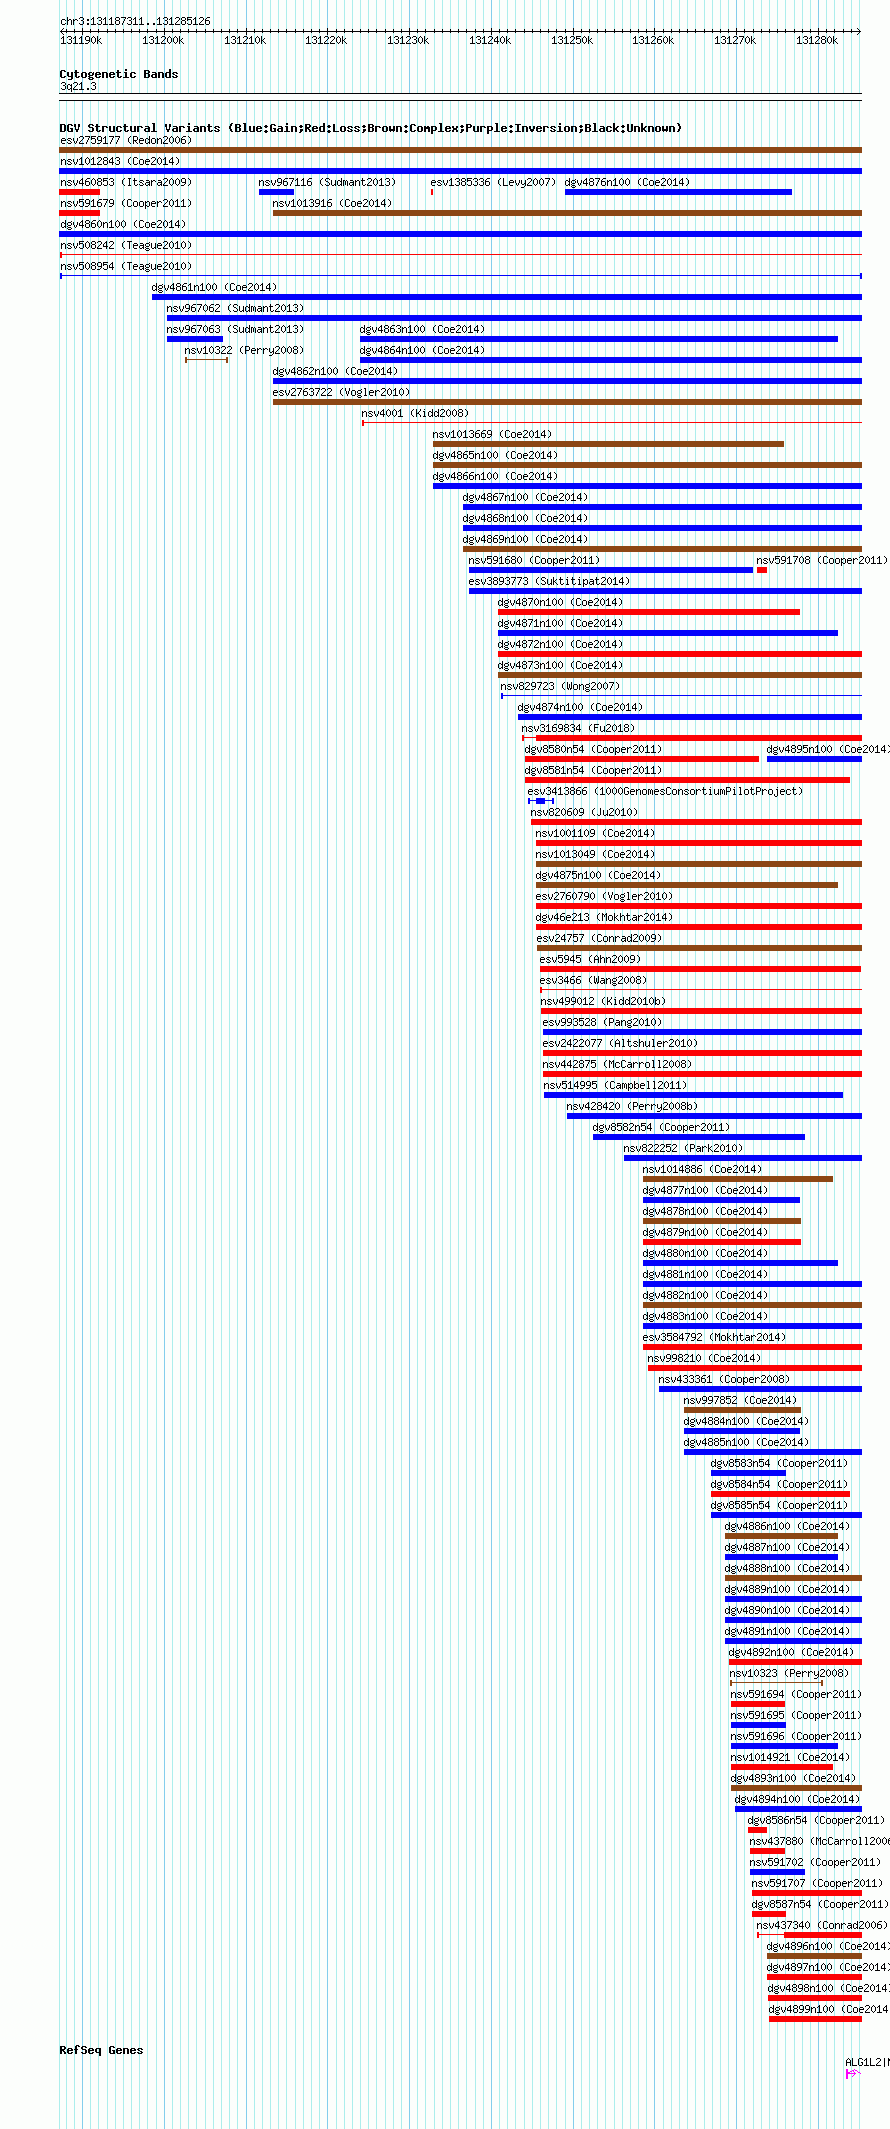This screenshot has height=2129, width=890.
Task: Select nsv442875 (McCarroll2008) label
Action: pos(617,1064)
